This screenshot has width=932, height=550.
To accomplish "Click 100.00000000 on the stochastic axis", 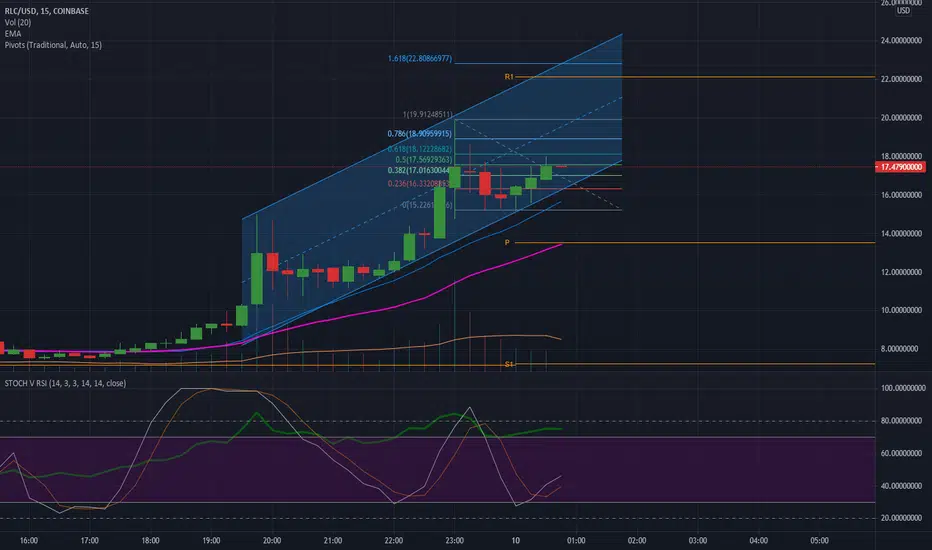I will pyautogui.click(x=903, y=388).
